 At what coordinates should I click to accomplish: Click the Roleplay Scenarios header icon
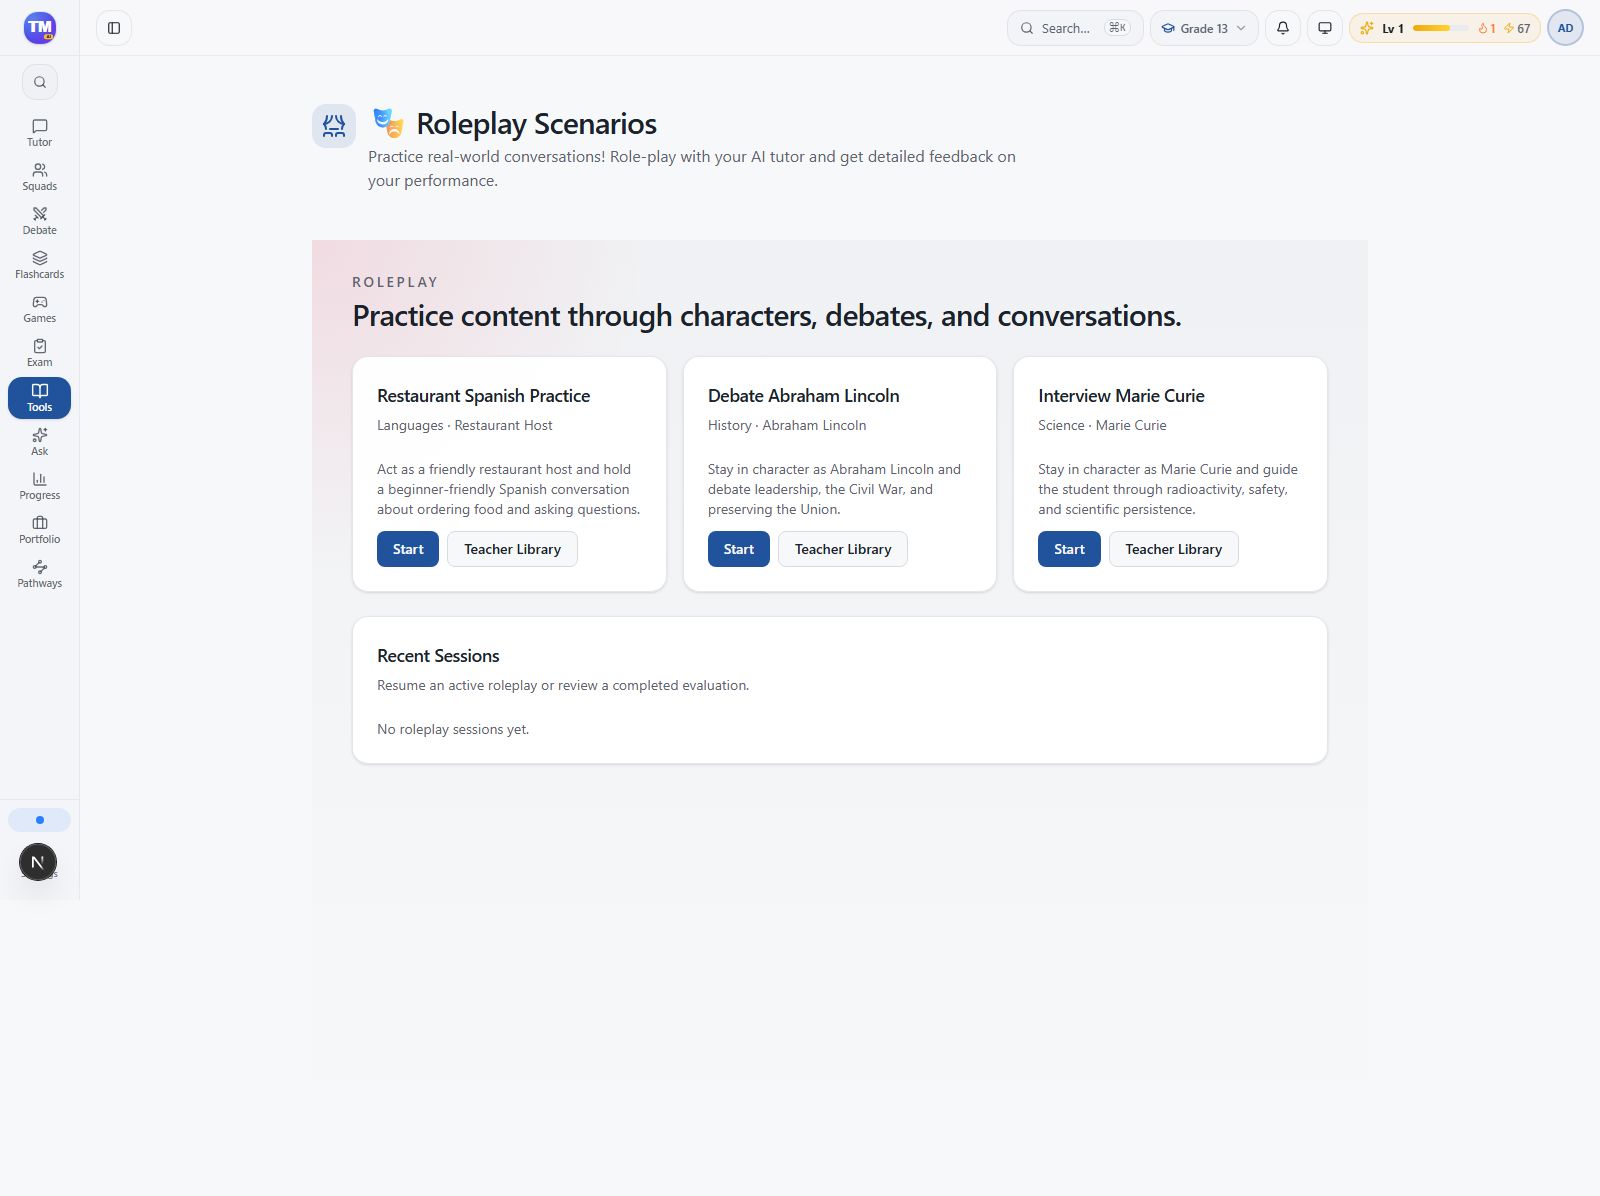click(334, 126)
